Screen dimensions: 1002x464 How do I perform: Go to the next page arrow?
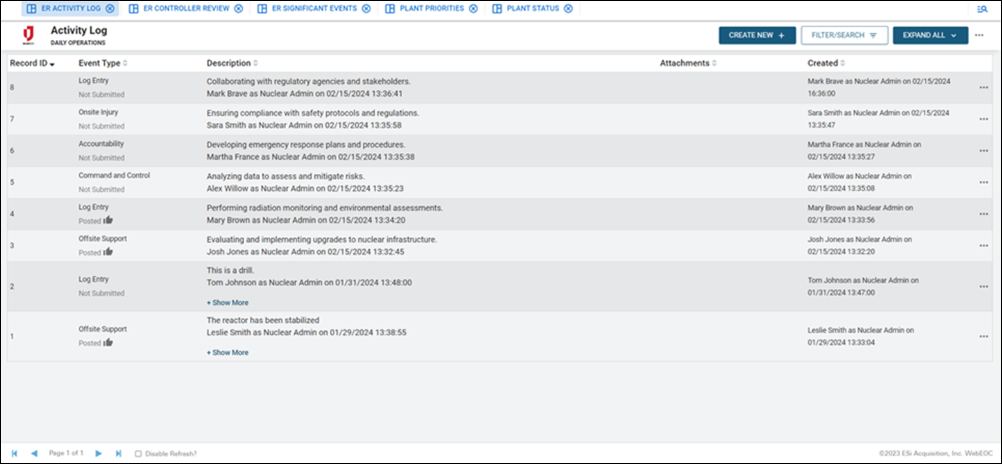98,453
